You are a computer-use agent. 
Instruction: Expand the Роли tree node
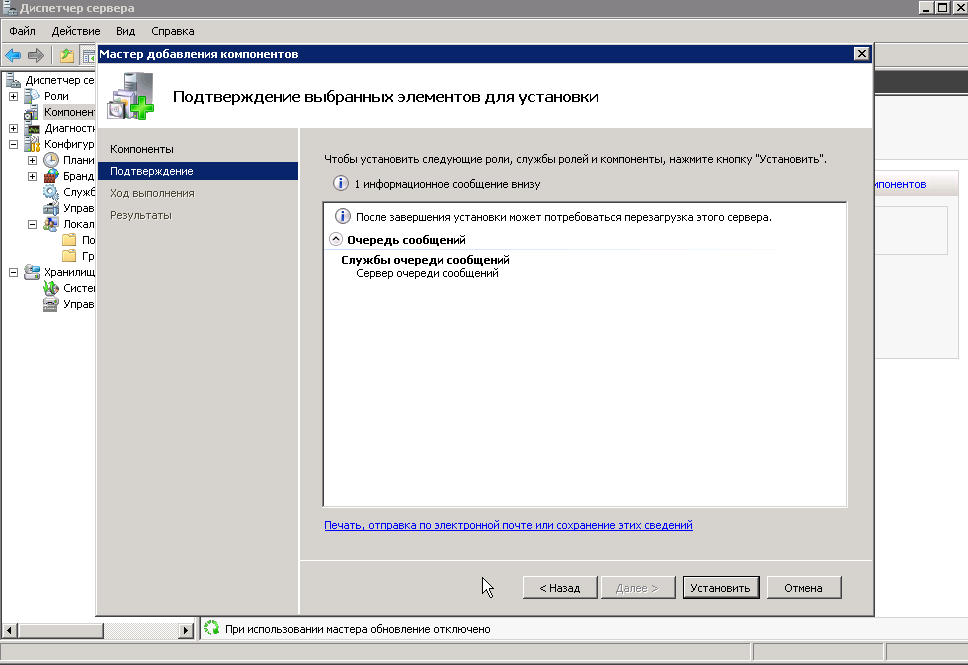pos(13,96)
